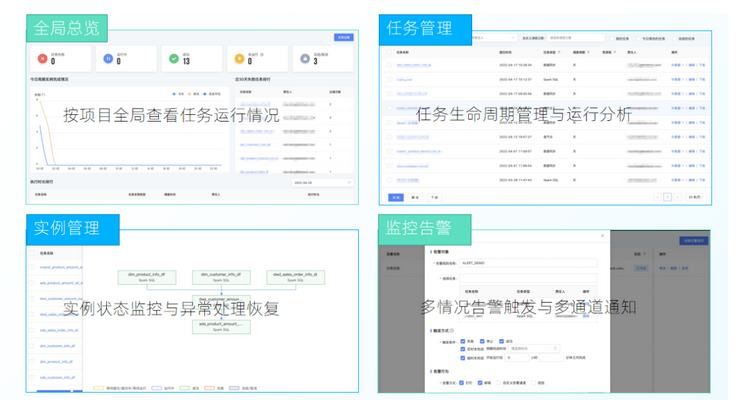Viewport: 742px width, 416px height.
Task: Close the alert configuration dialog
Action: click(602, 236)
